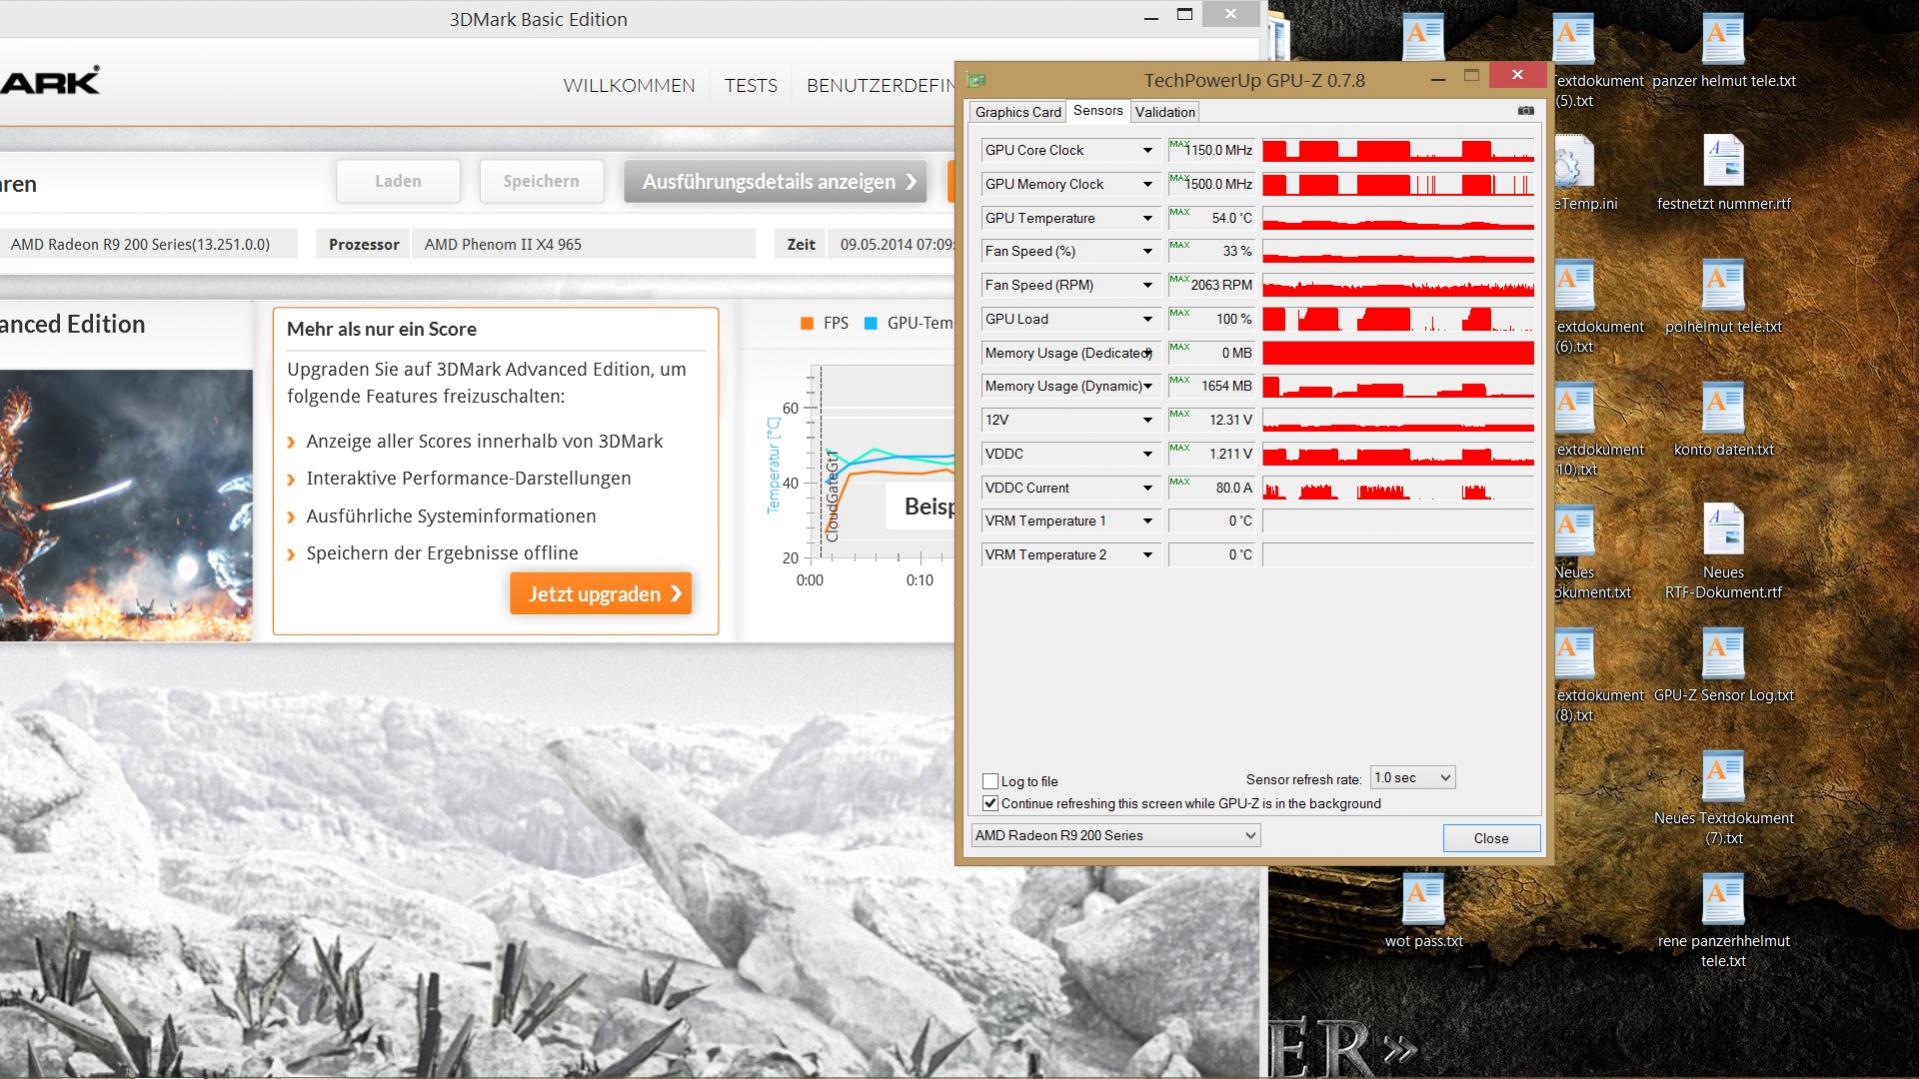
Task: Select the GPU-Z Sensor Log.txt desktop icon
Action: pyautogui.click(x=1723, y=666)
